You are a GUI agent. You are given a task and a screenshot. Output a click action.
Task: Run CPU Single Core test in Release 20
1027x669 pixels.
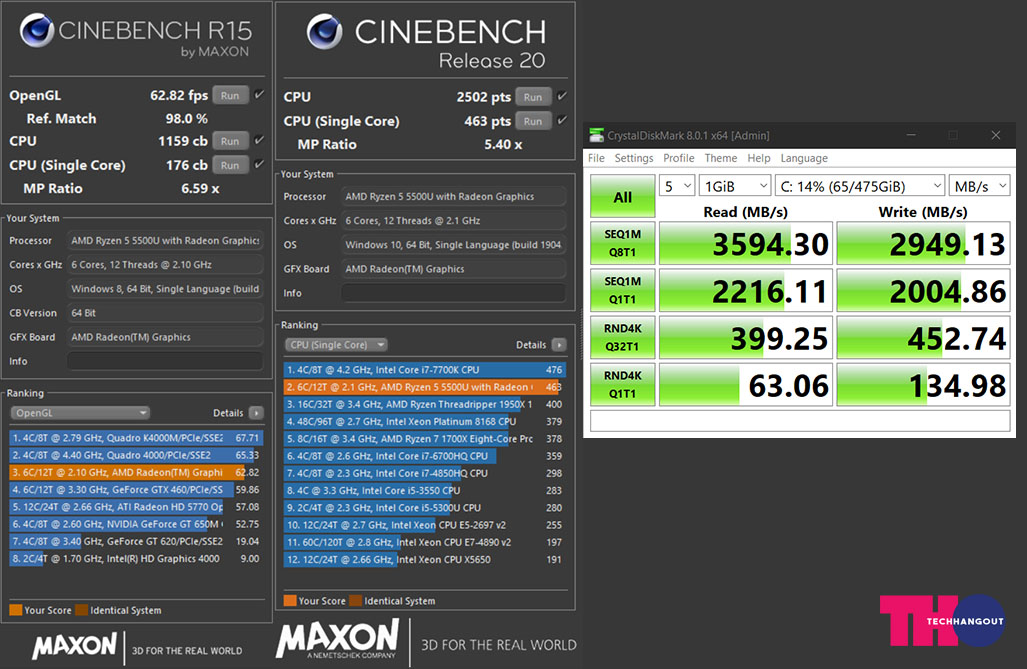pos(533,121)
